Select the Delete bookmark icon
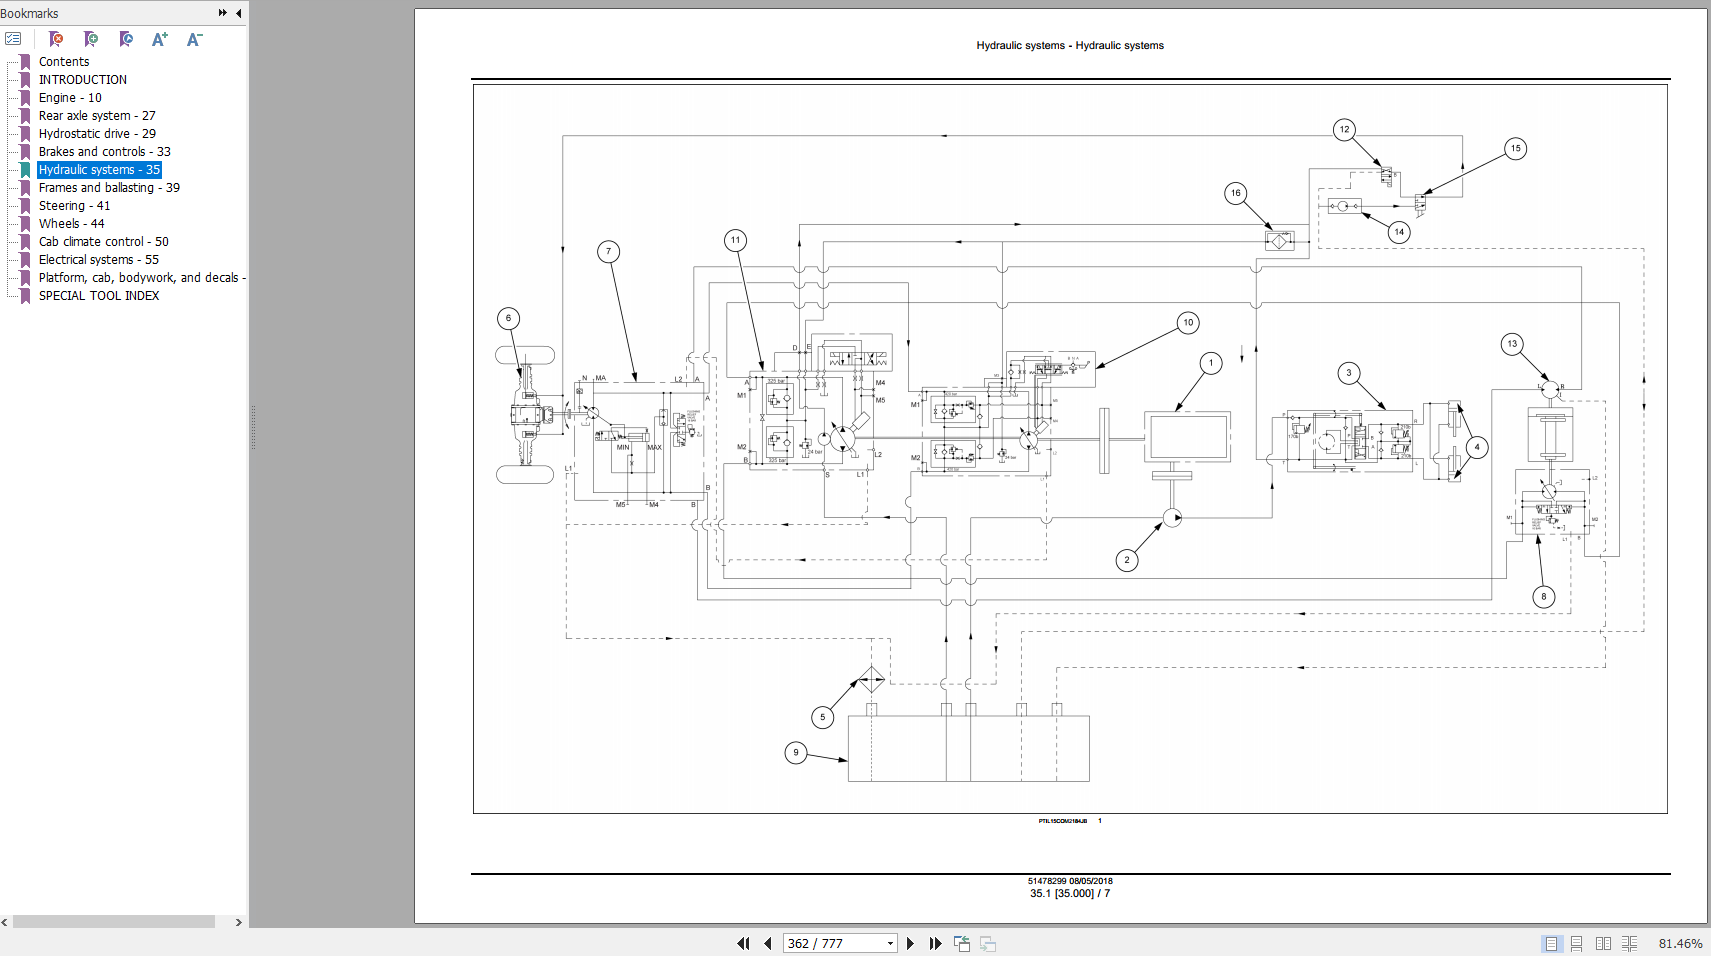 click(x=57, y=39)
